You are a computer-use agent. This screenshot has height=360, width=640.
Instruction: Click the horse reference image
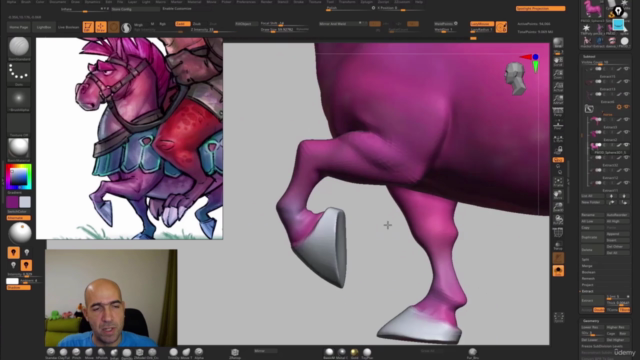tap(129, 138)
